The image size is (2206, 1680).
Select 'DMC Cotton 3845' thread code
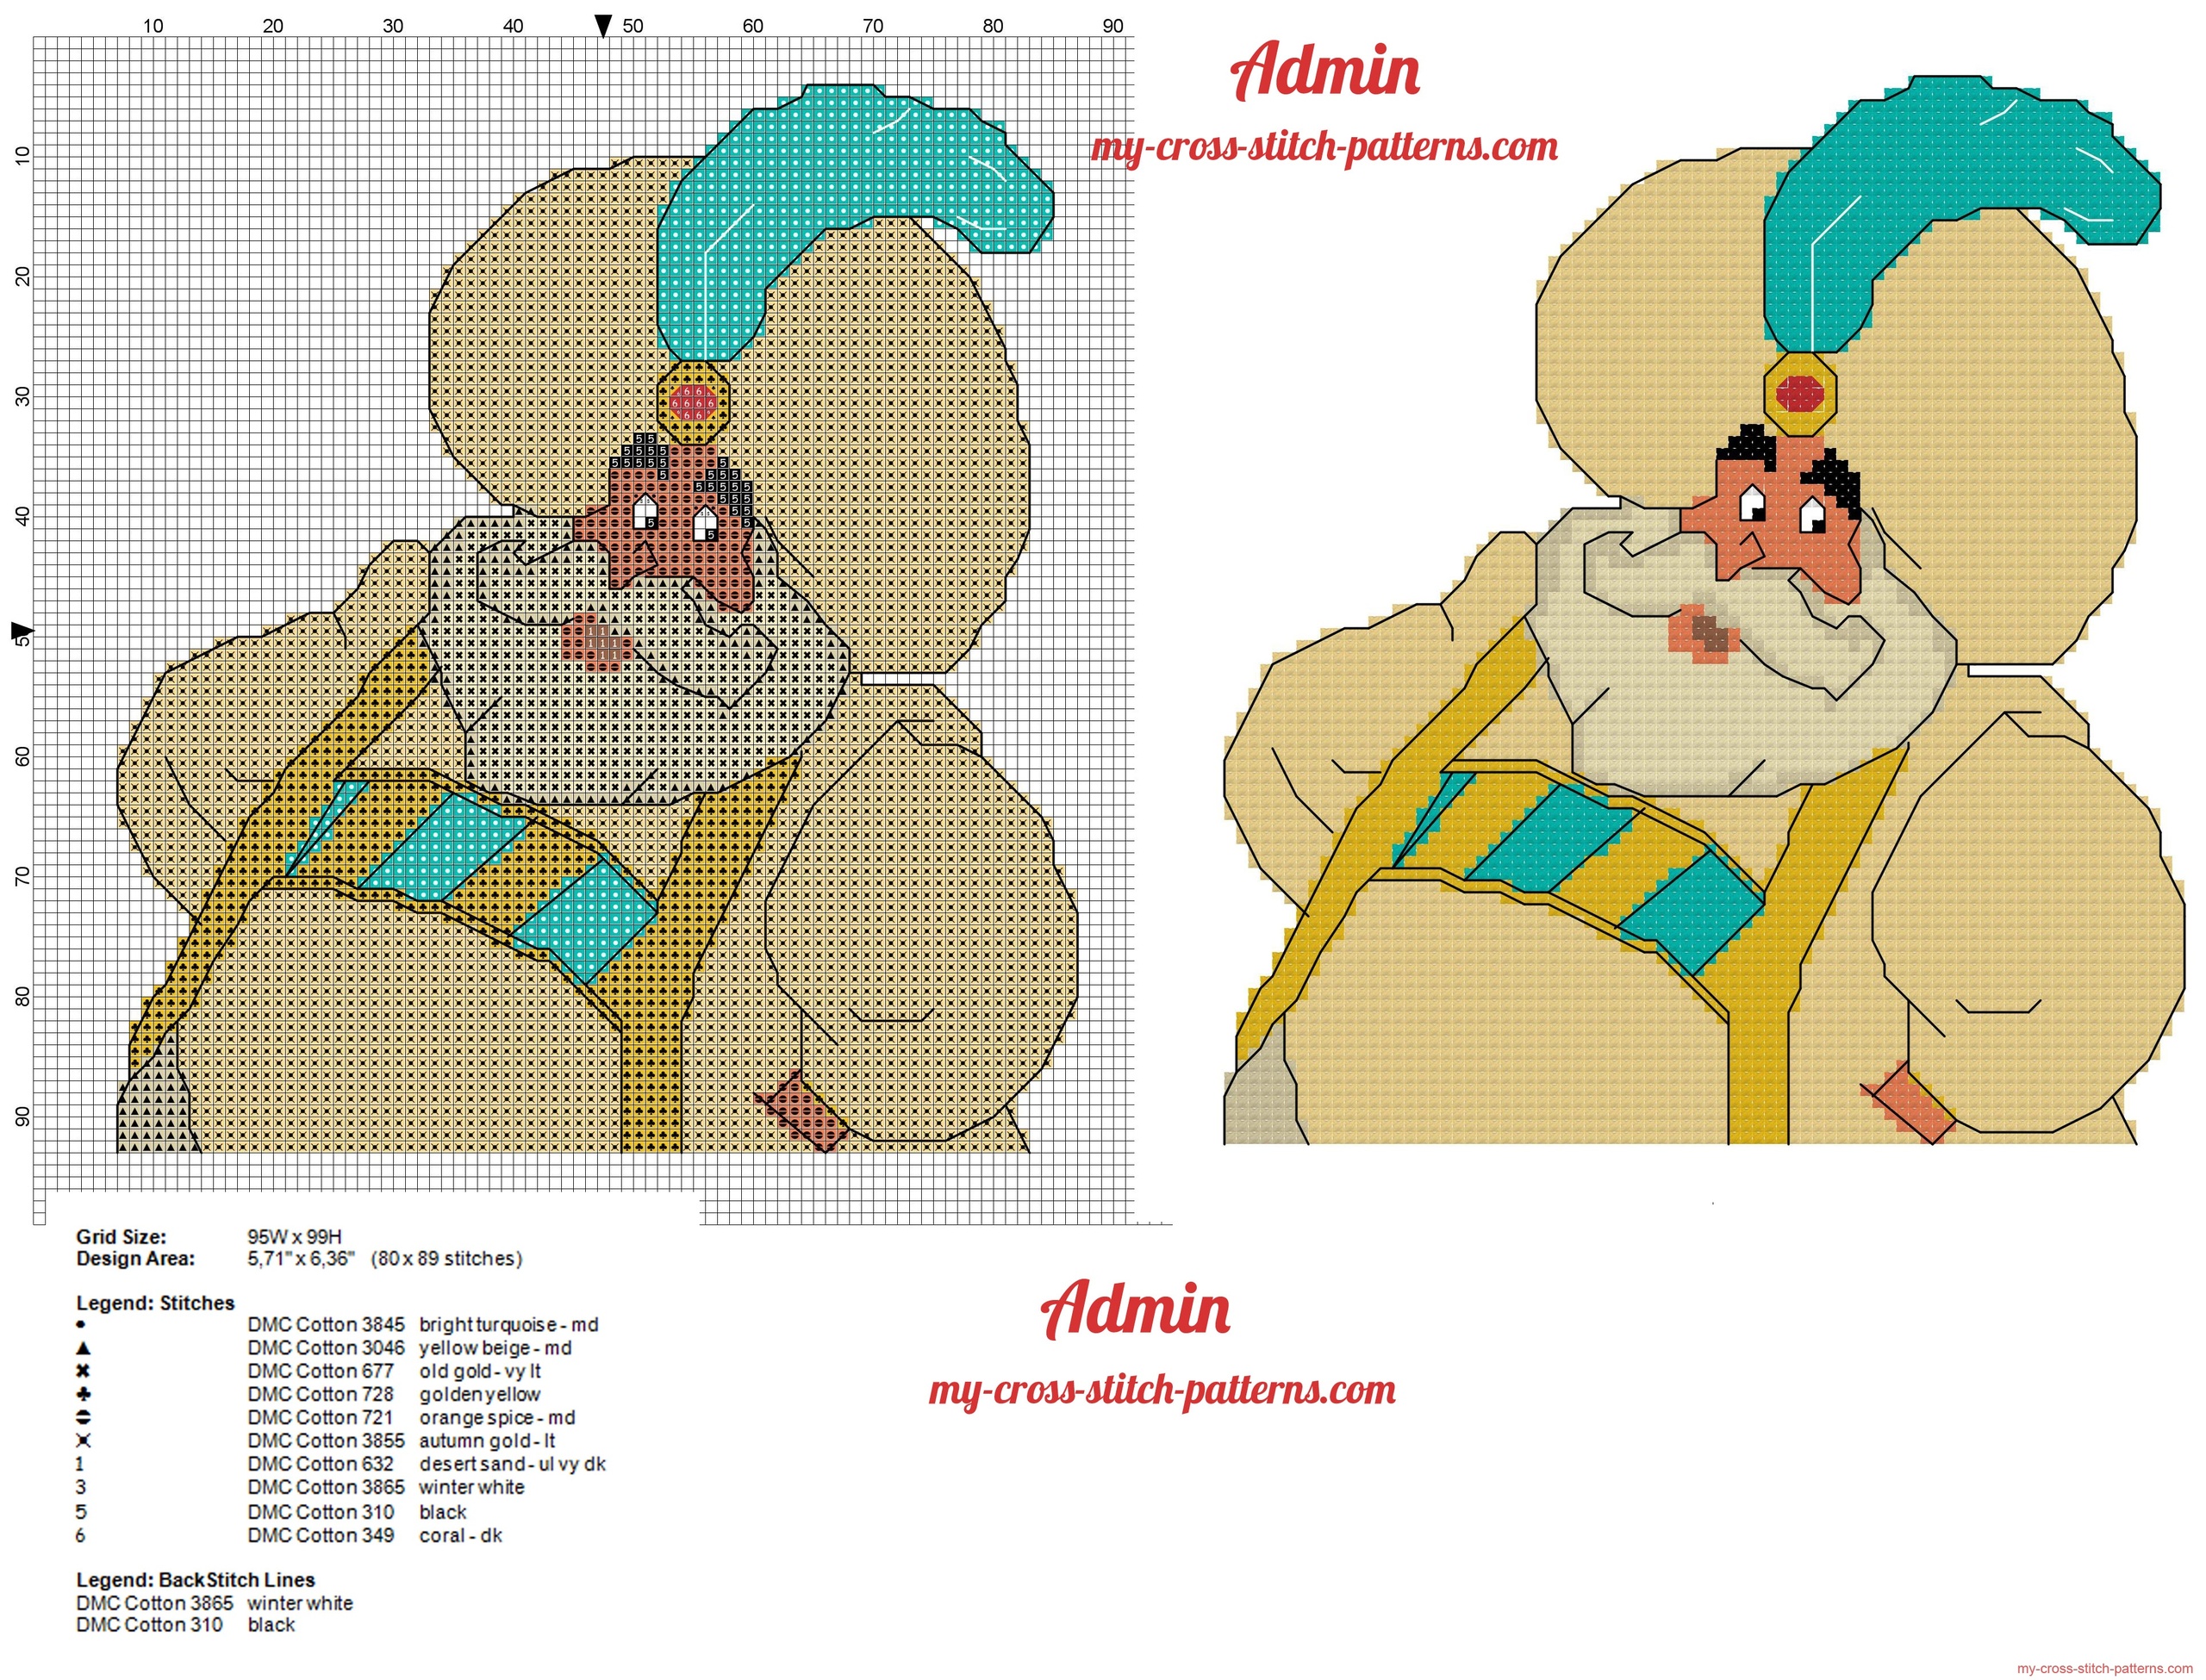coord(326,1324)
